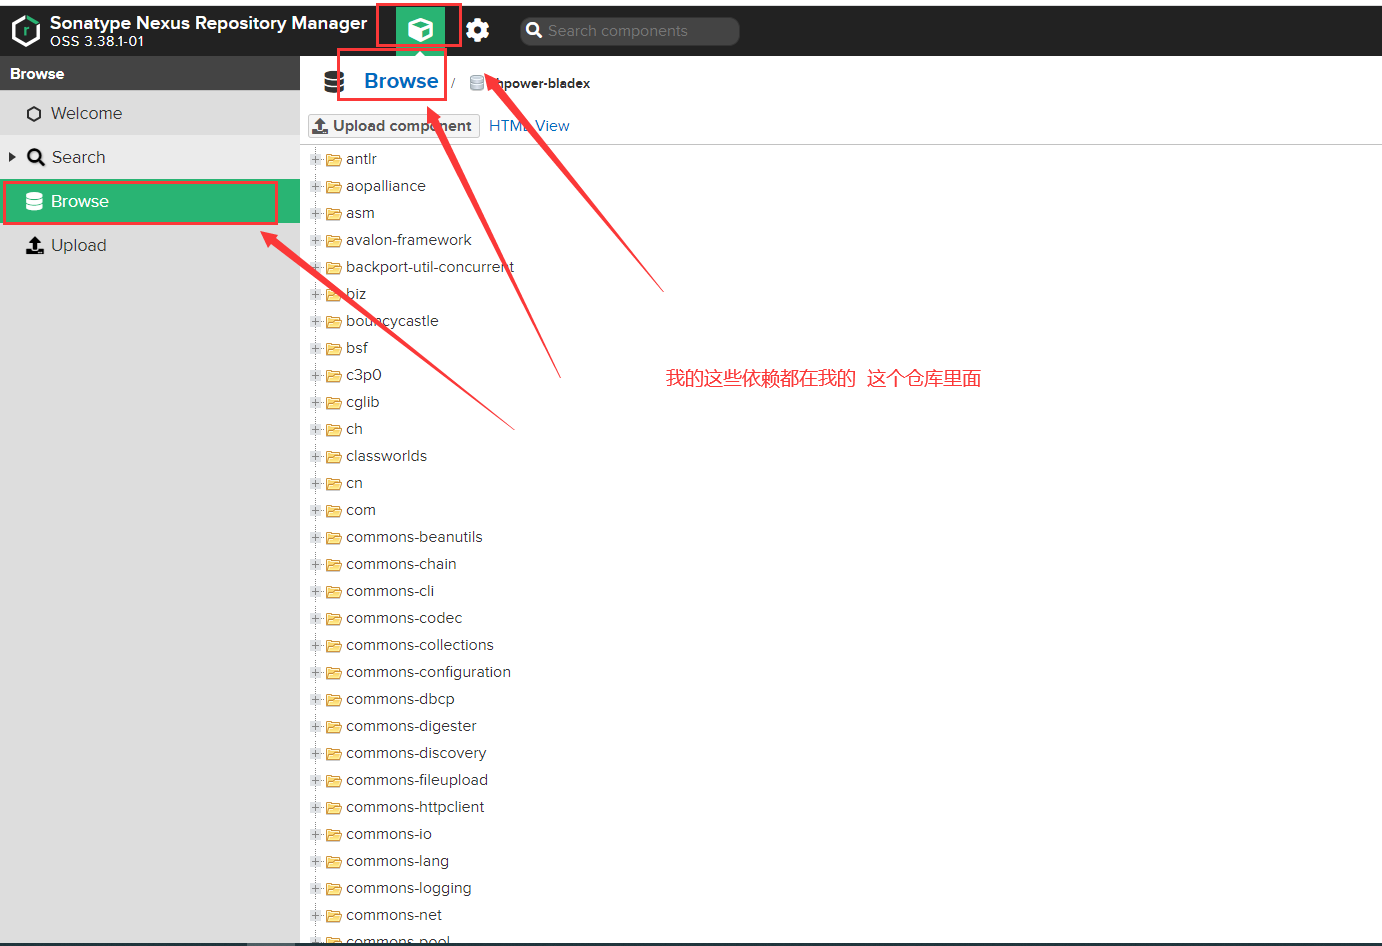
Task: Select the Browse sidebar item
Action: [x=150, y=201]
